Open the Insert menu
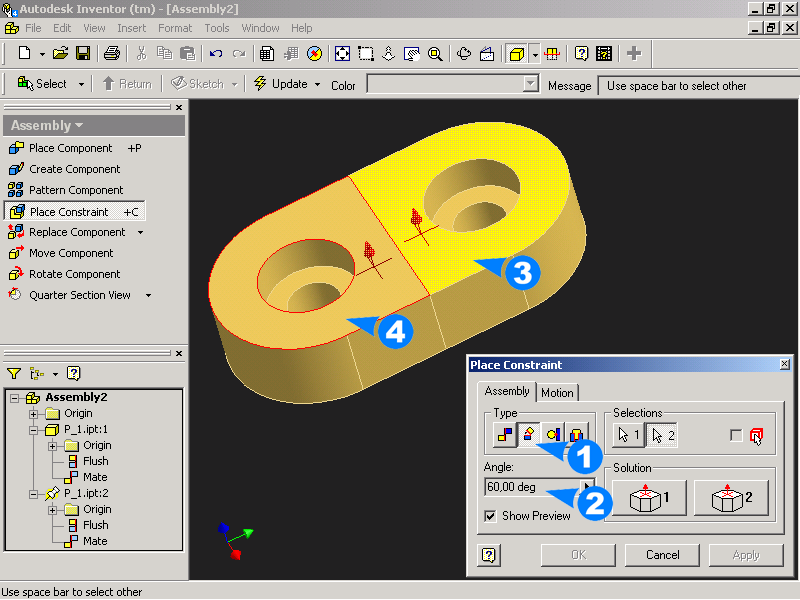This screenshot has width=800, height=600. click(131, 28)
